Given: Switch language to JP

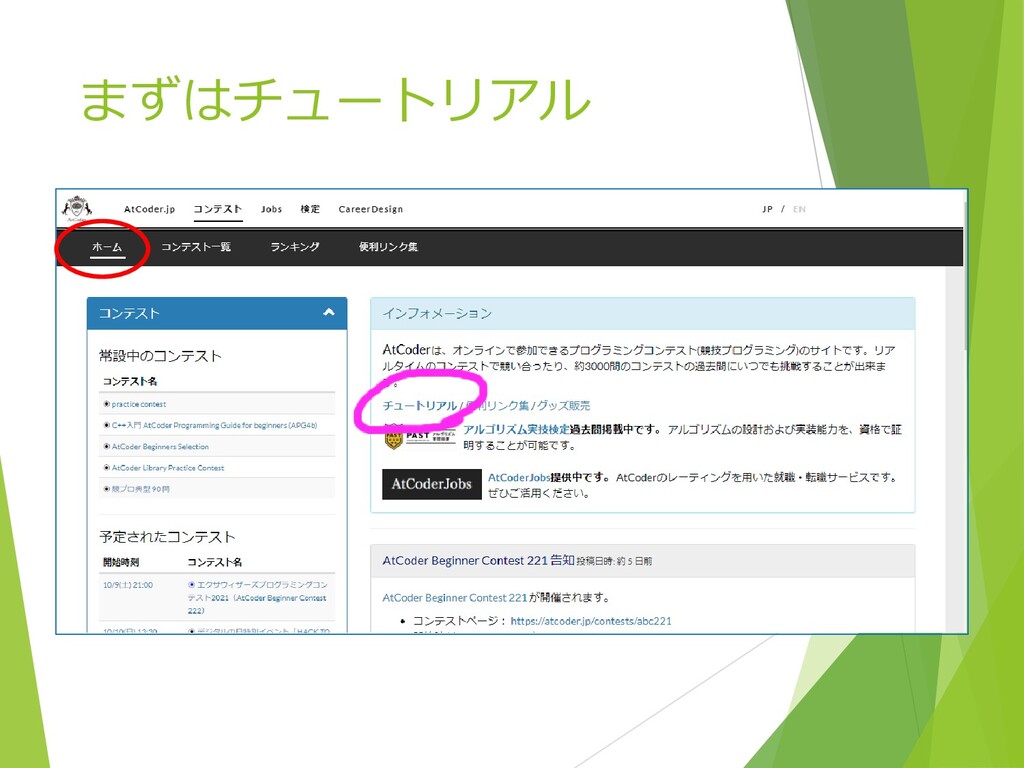Looking at the screenshot, I should coord(767,209).
